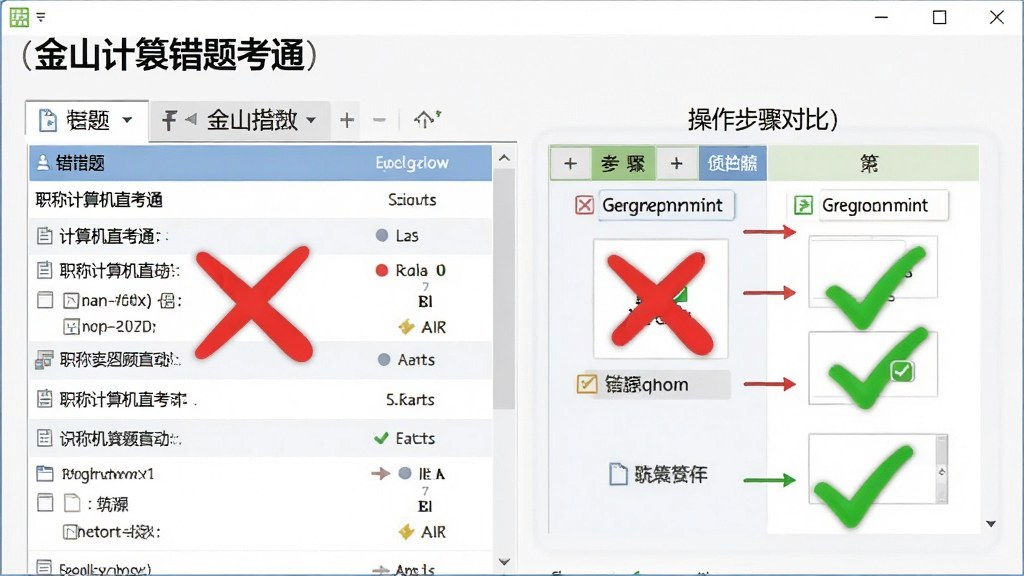Click the icon of 职称卖图频直动 row
The image size is (1024, 576).
44,359
